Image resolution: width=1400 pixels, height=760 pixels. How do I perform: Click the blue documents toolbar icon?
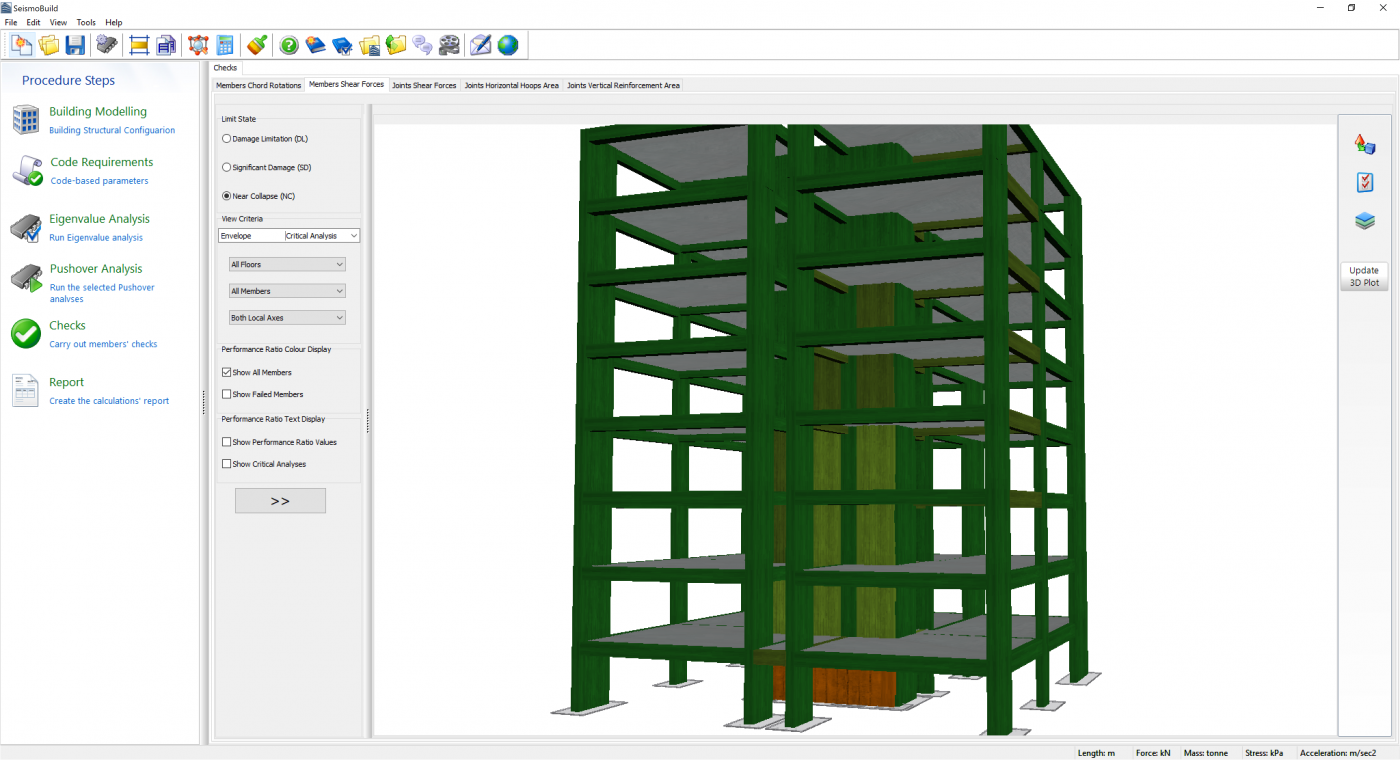[x=167, y=45]
